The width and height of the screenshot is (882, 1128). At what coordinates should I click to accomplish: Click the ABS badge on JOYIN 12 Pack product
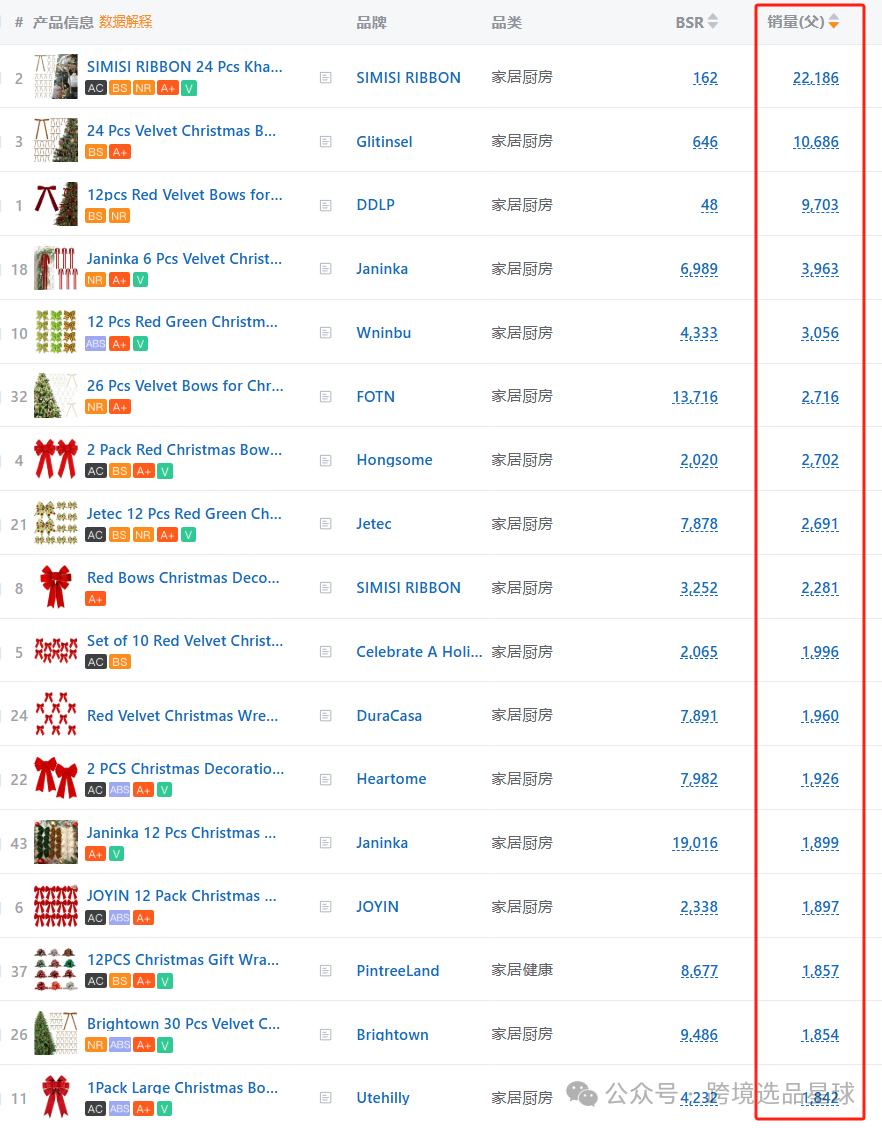[119, 918]
